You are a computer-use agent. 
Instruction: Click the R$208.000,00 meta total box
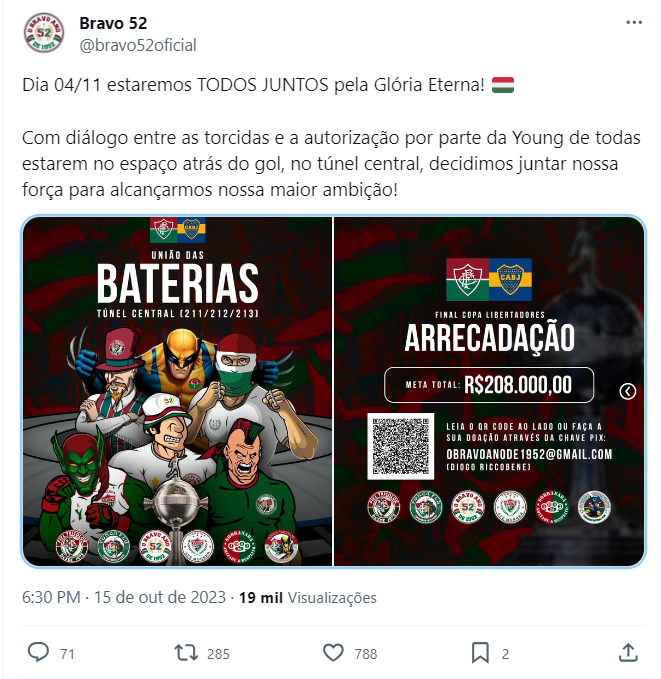489,385
